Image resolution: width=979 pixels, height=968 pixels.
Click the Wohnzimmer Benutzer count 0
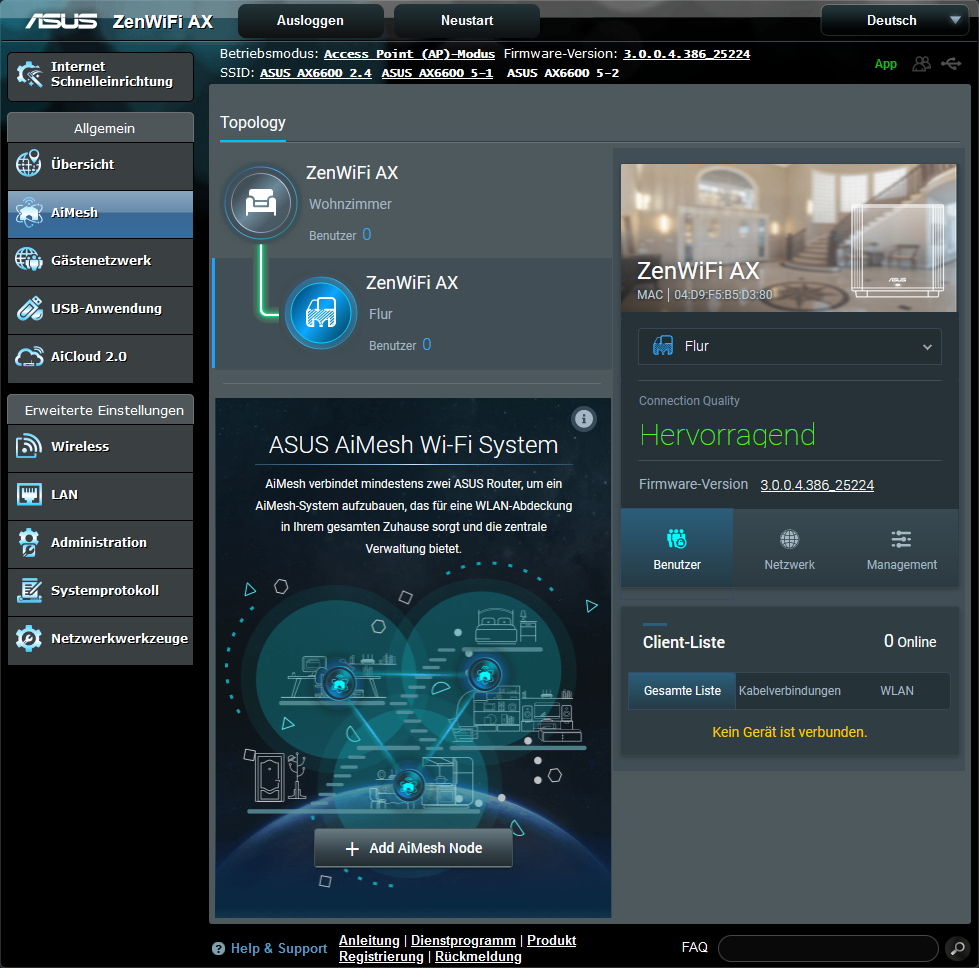[367, 234]
